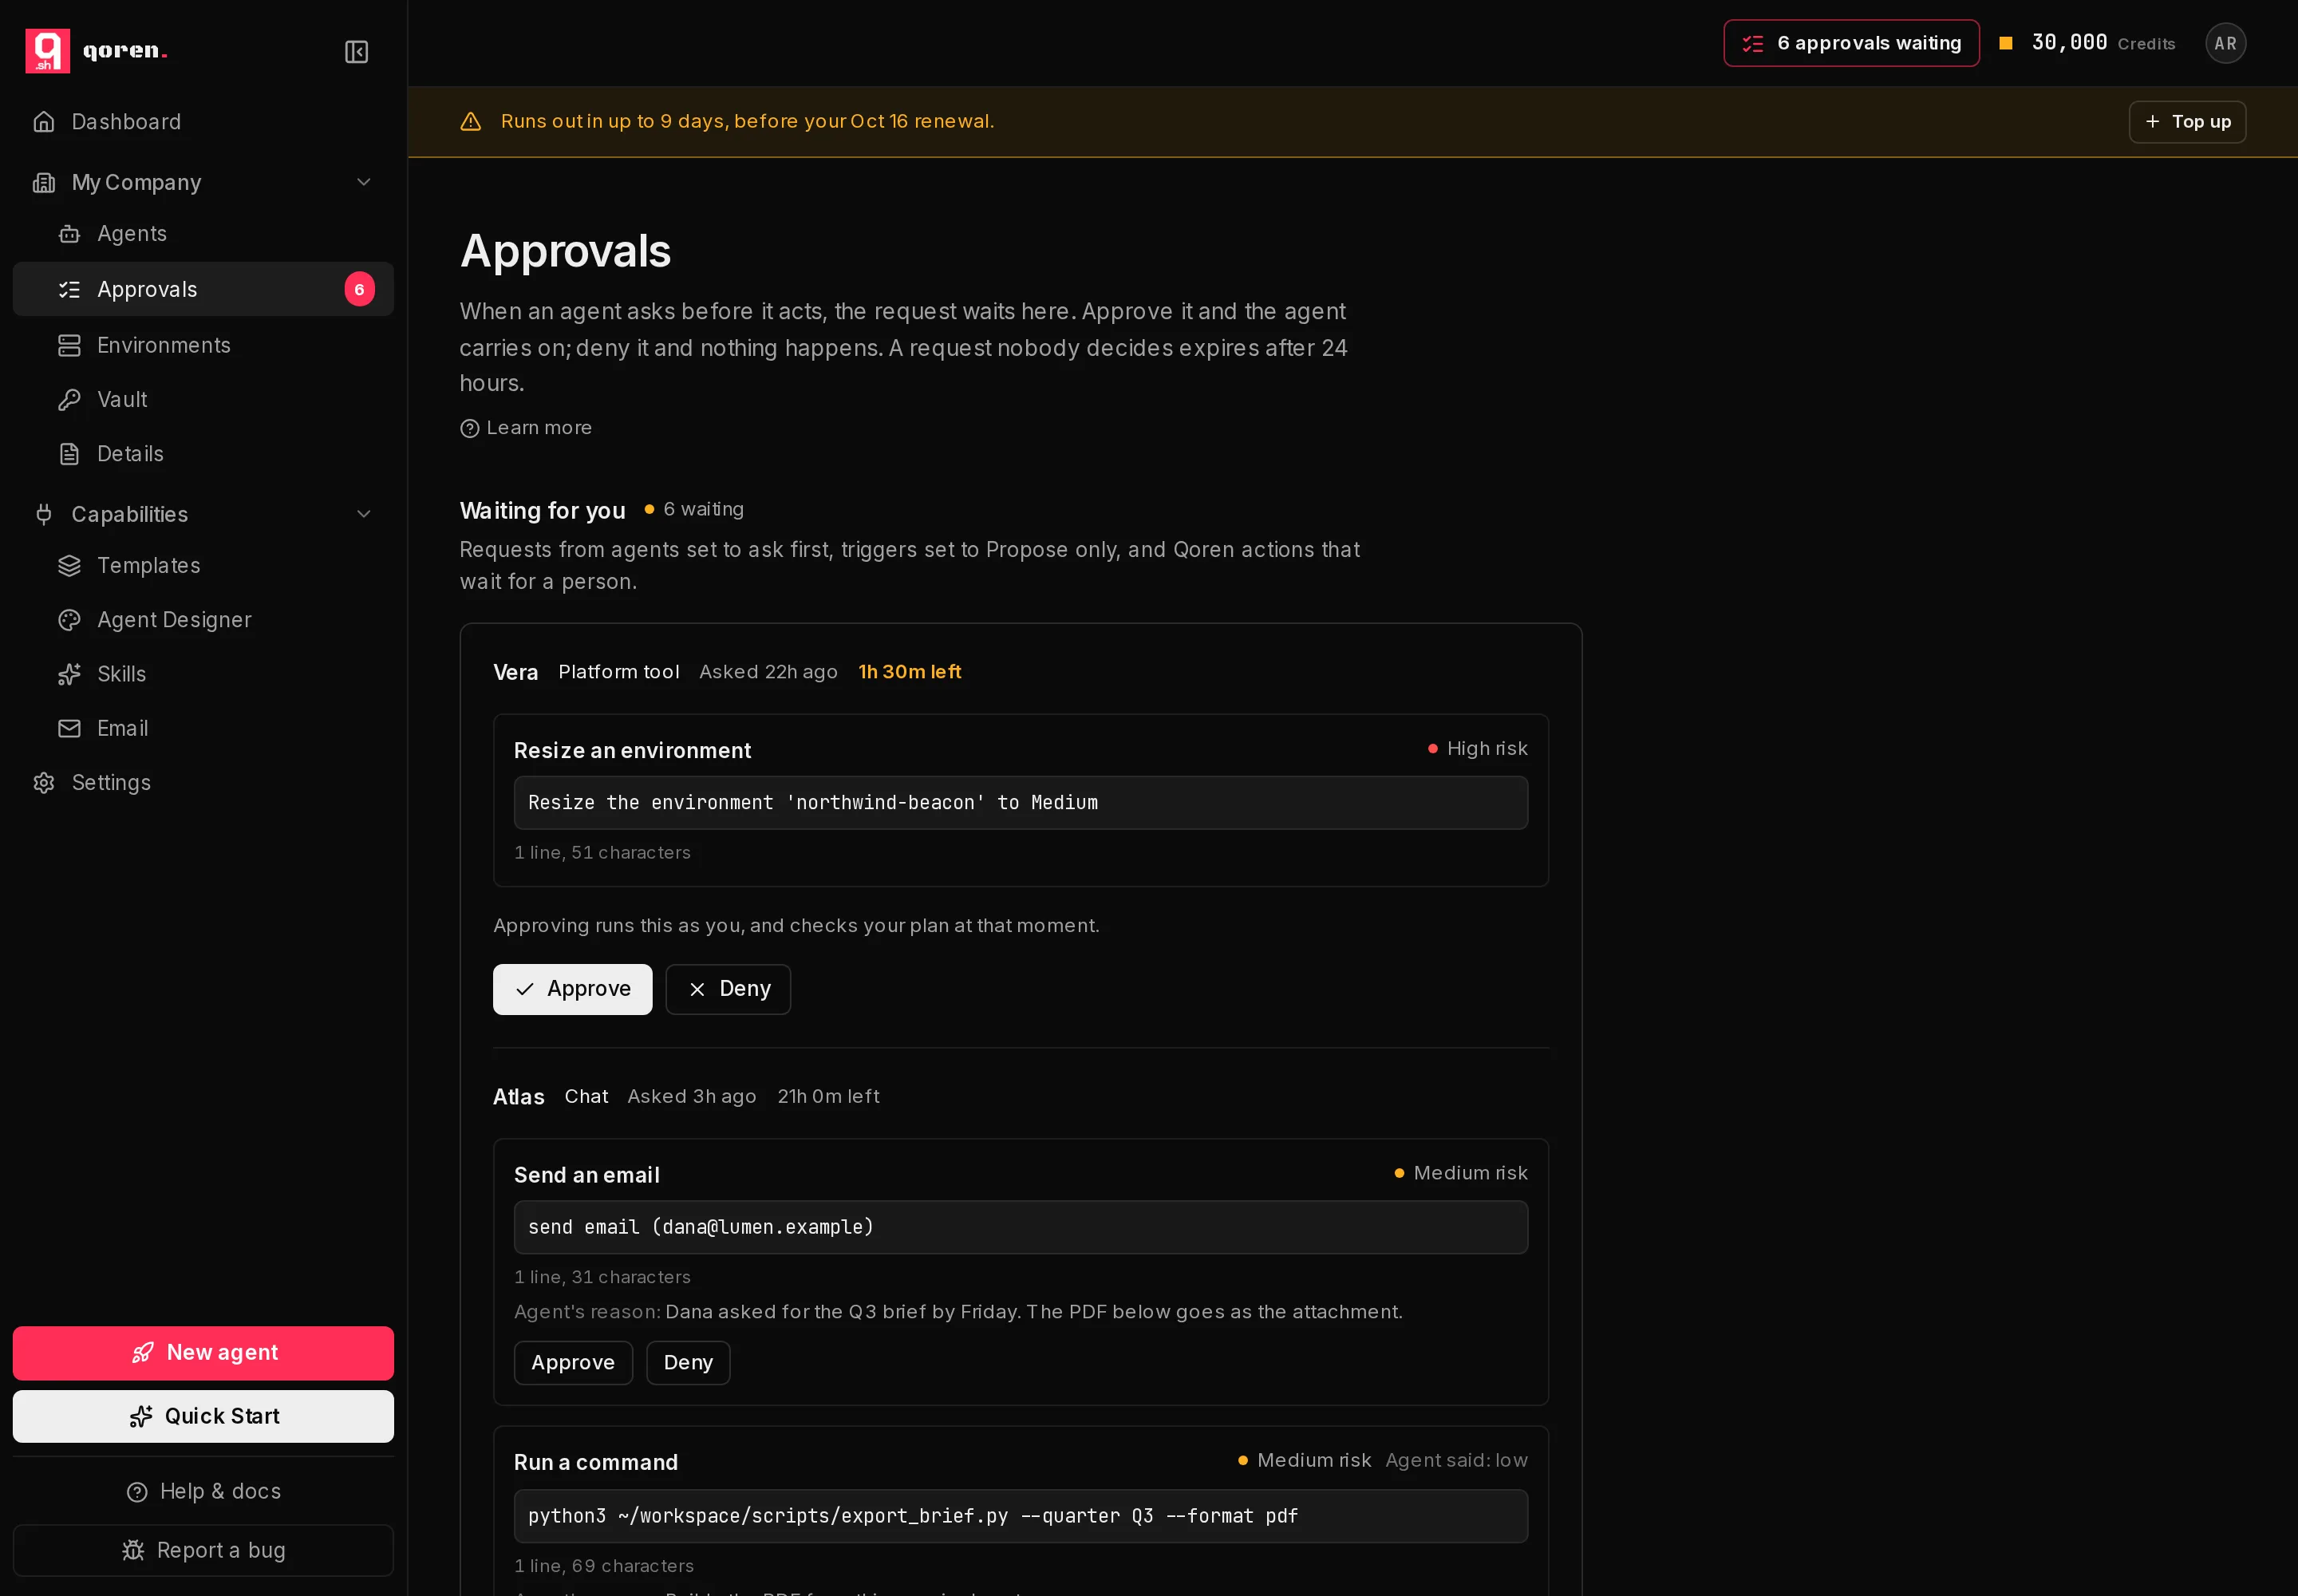
Task: Click the Quick Start button
Action: [203, 1417]
